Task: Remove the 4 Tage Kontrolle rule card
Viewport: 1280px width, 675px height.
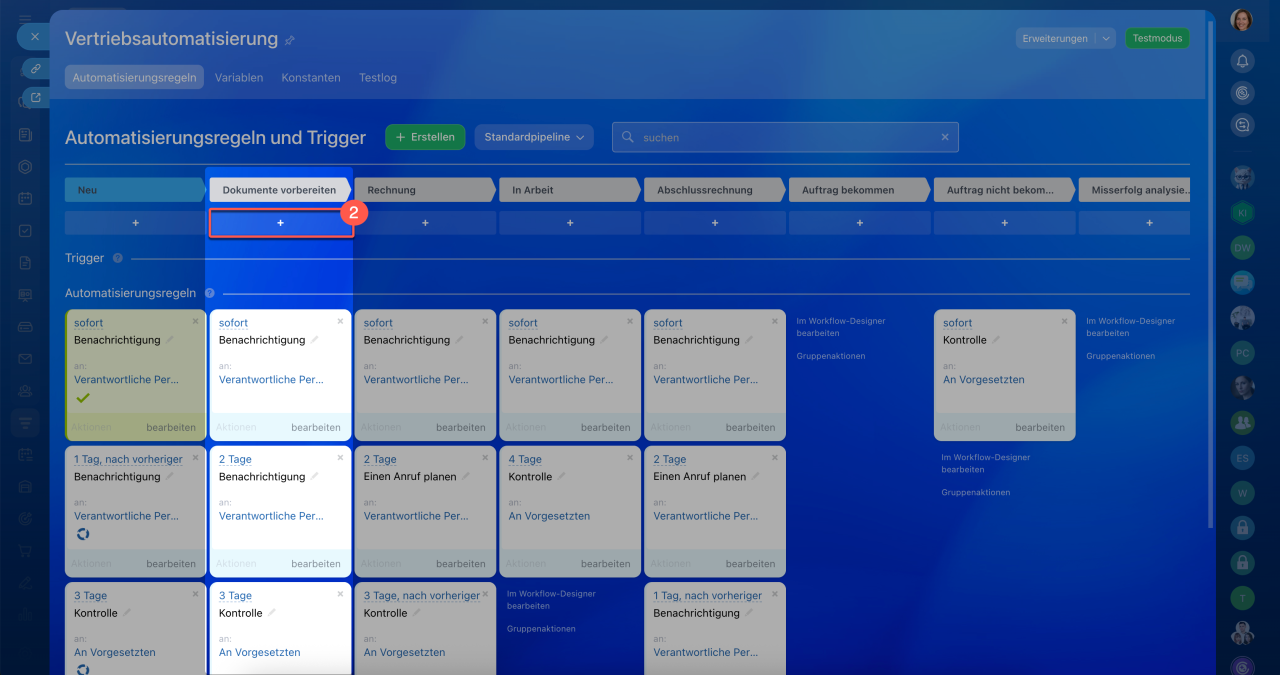Action: click(x=630, y=458)
